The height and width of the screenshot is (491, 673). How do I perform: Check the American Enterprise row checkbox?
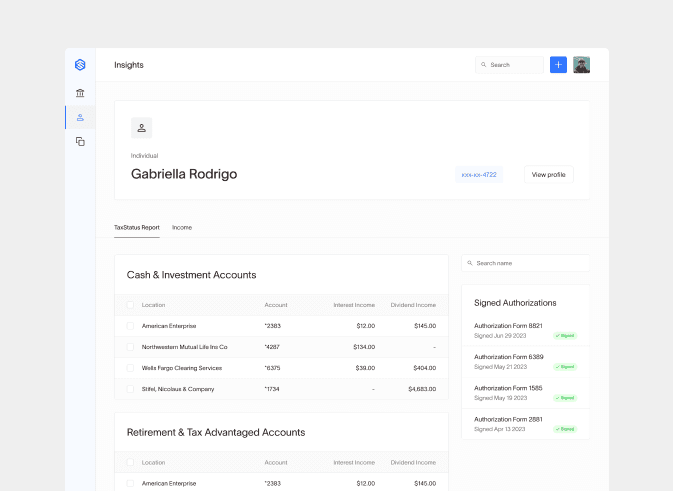click(130, 326)
